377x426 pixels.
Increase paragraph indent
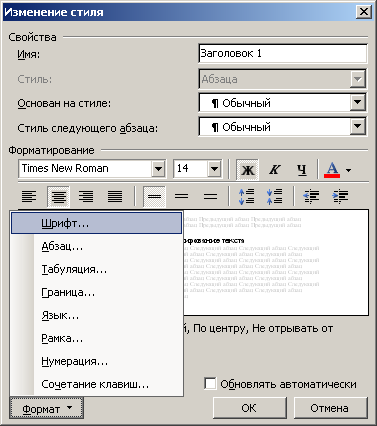(340, 197)
